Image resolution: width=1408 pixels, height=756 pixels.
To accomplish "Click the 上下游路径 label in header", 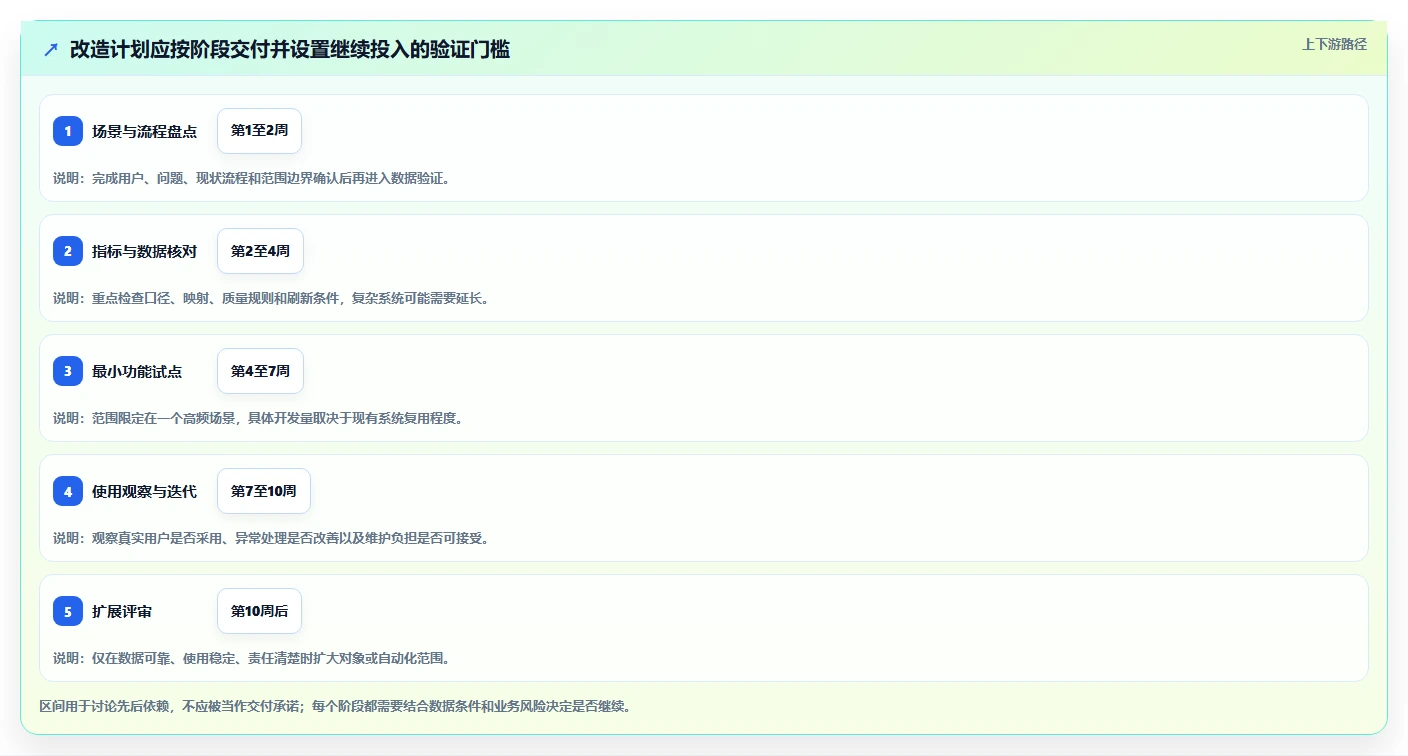I will 1334,44.
